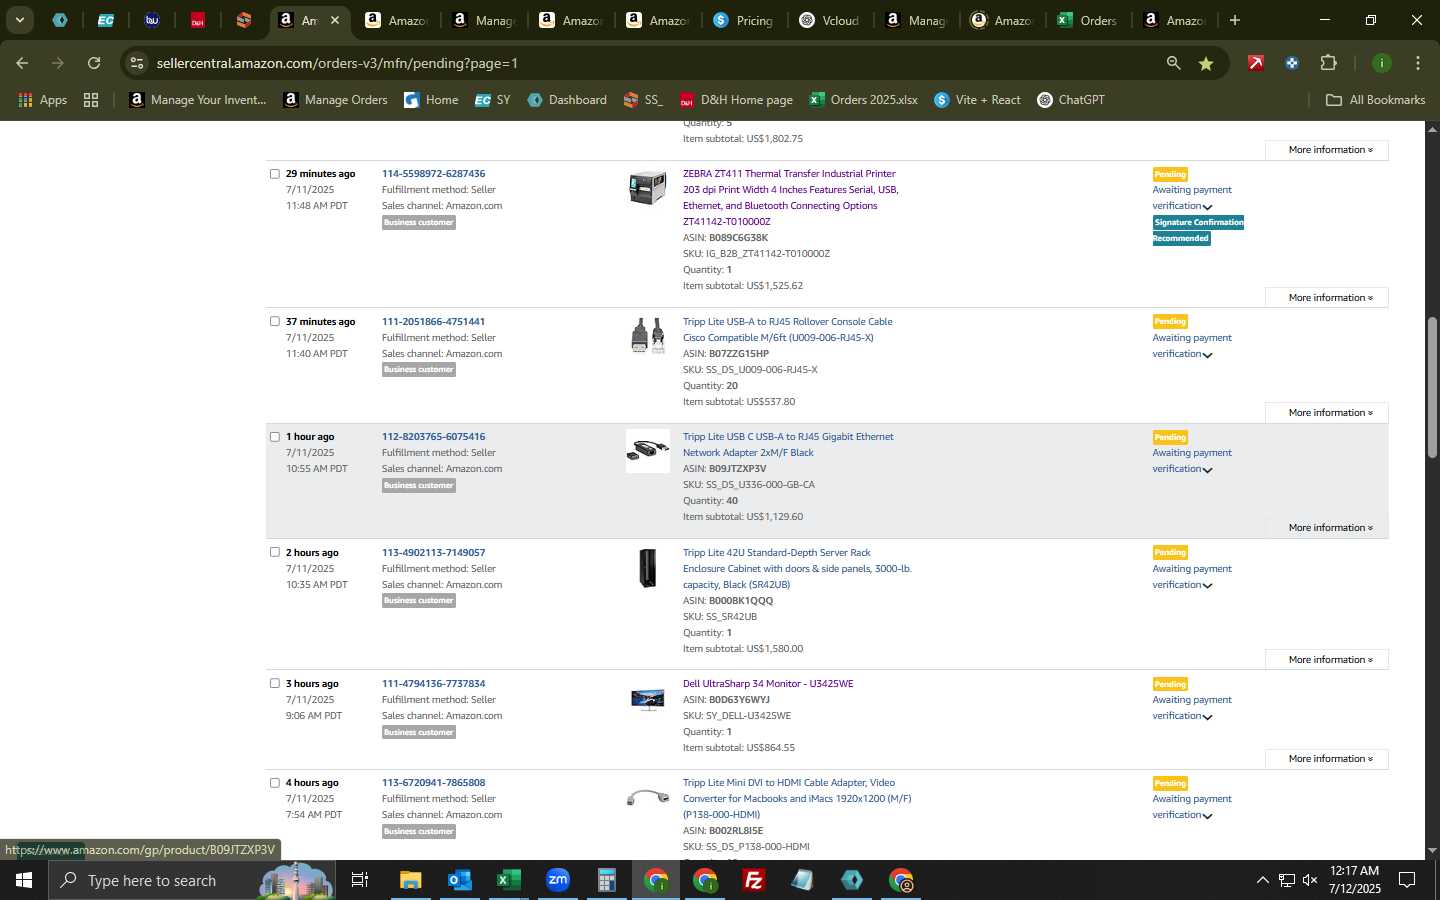The height and width of the screenshot is (900, 1440).
Task: Open Orders 2025.xlsx bookmark
Action: tap(863, 100)
